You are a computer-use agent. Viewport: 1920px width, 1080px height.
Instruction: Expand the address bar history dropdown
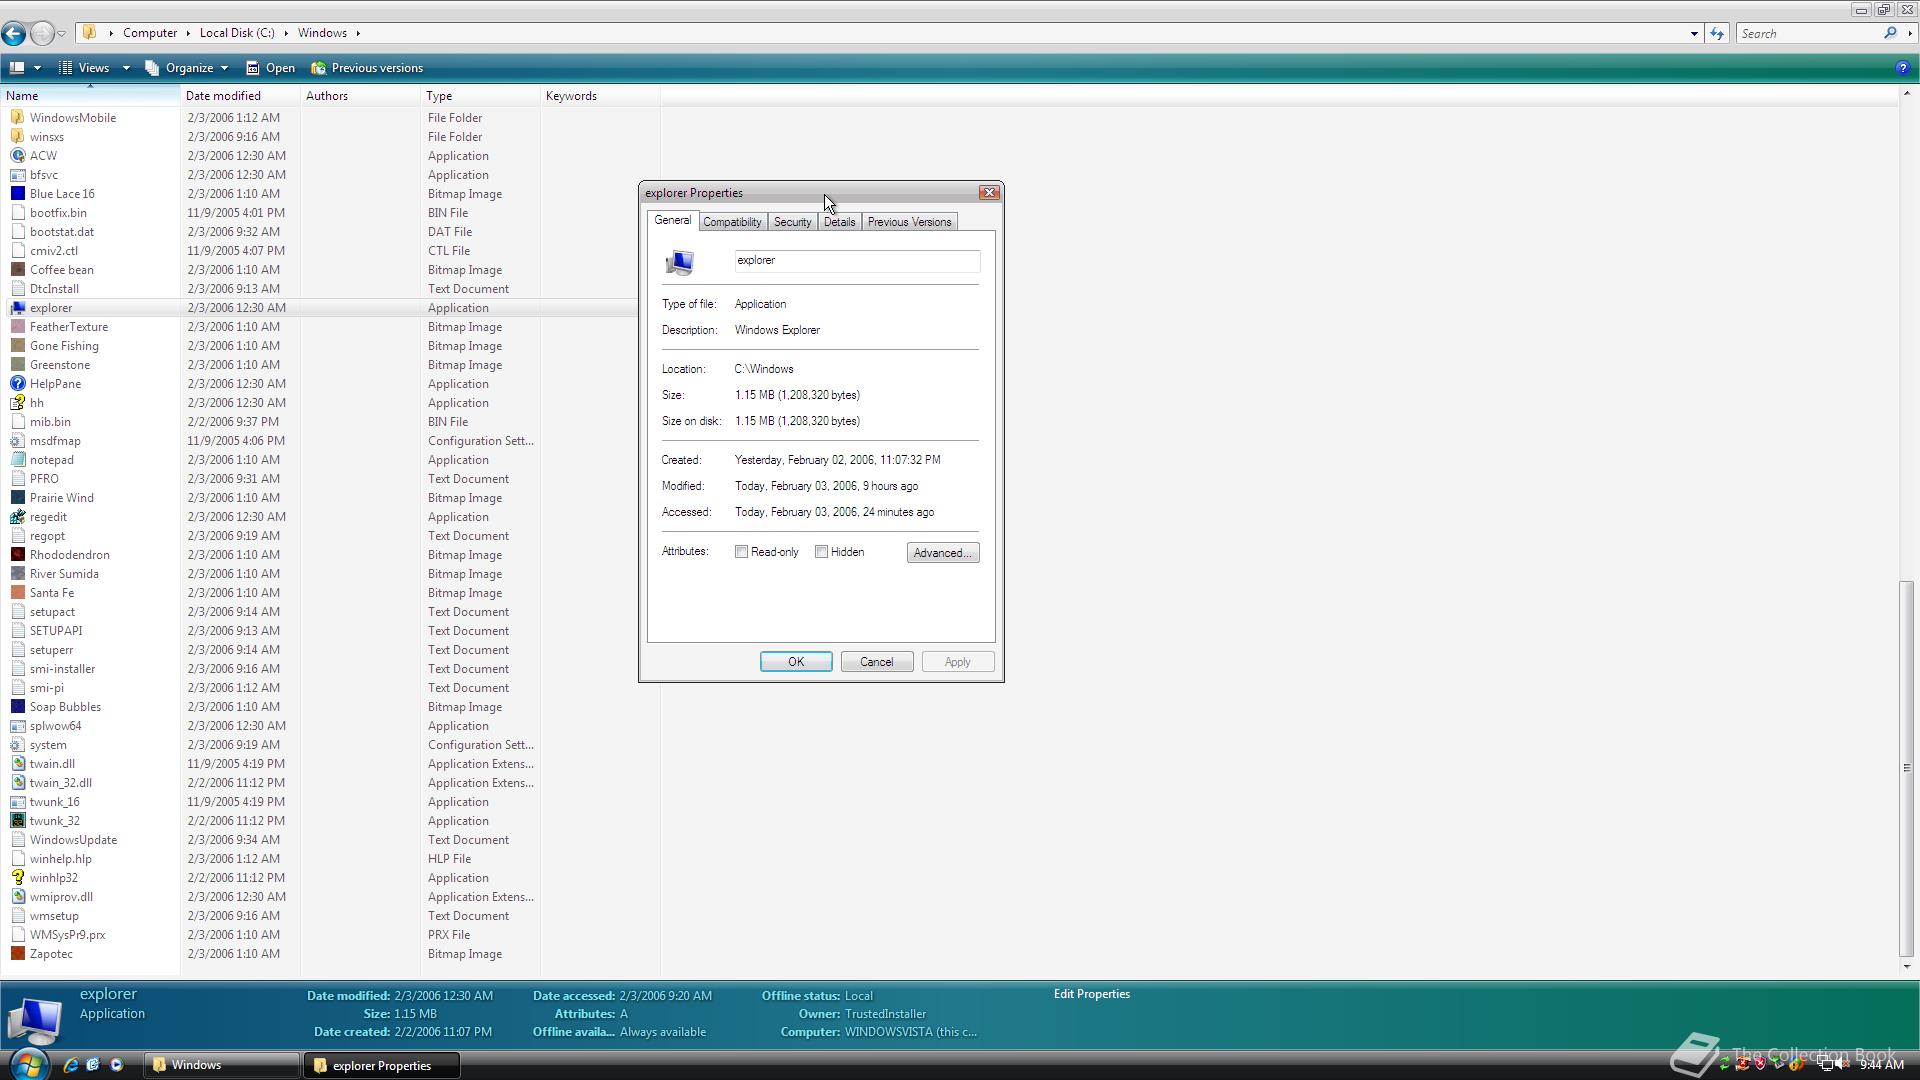(1694, 33)
